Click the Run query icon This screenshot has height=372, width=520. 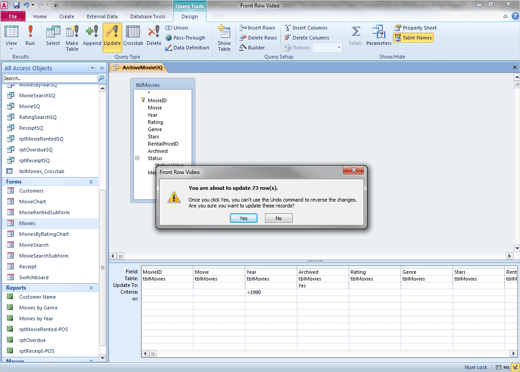click(30, 36)
